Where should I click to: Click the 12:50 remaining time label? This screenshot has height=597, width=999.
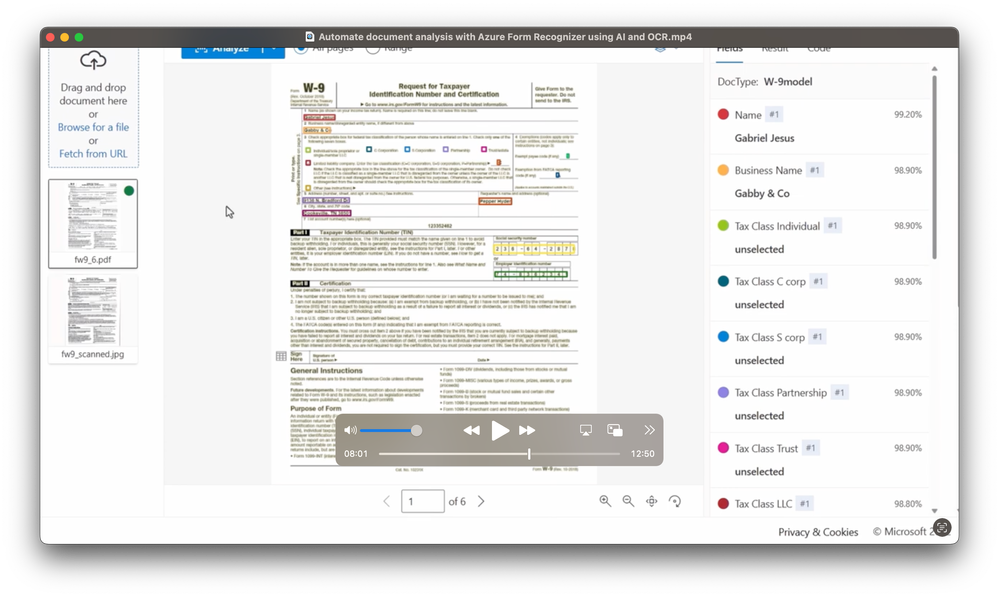(642, 454)
